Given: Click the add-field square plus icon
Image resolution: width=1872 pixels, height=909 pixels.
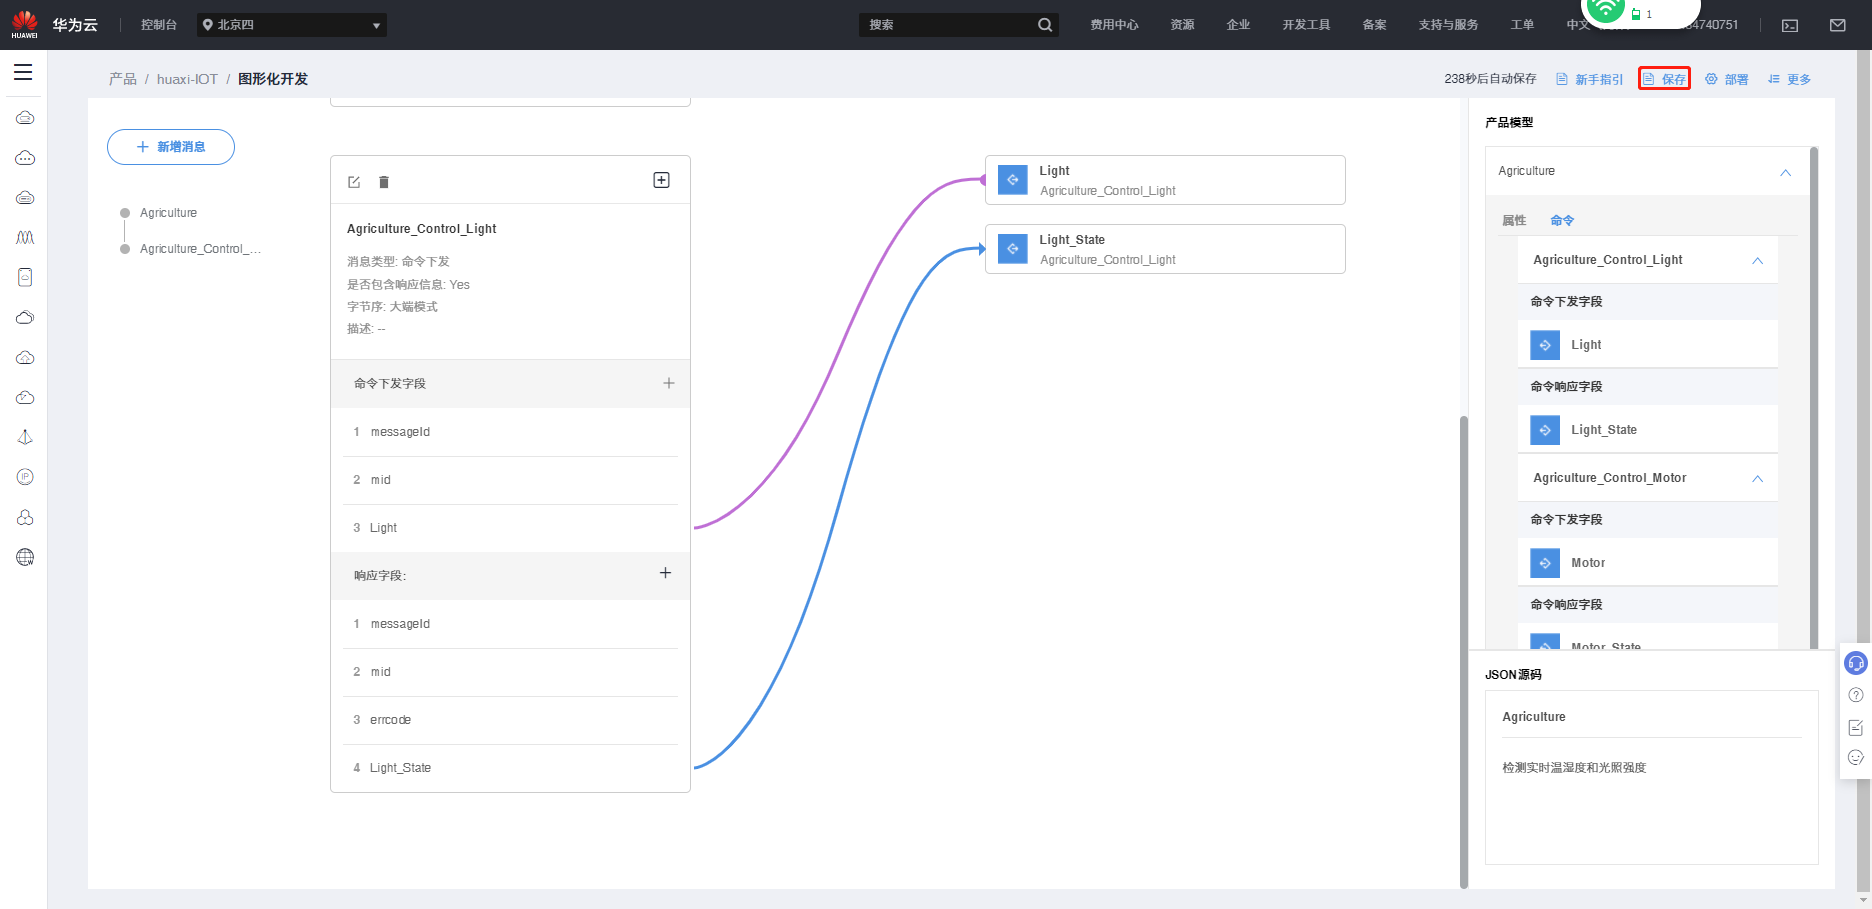Looking at the screenshot, I should pos(661,180).
